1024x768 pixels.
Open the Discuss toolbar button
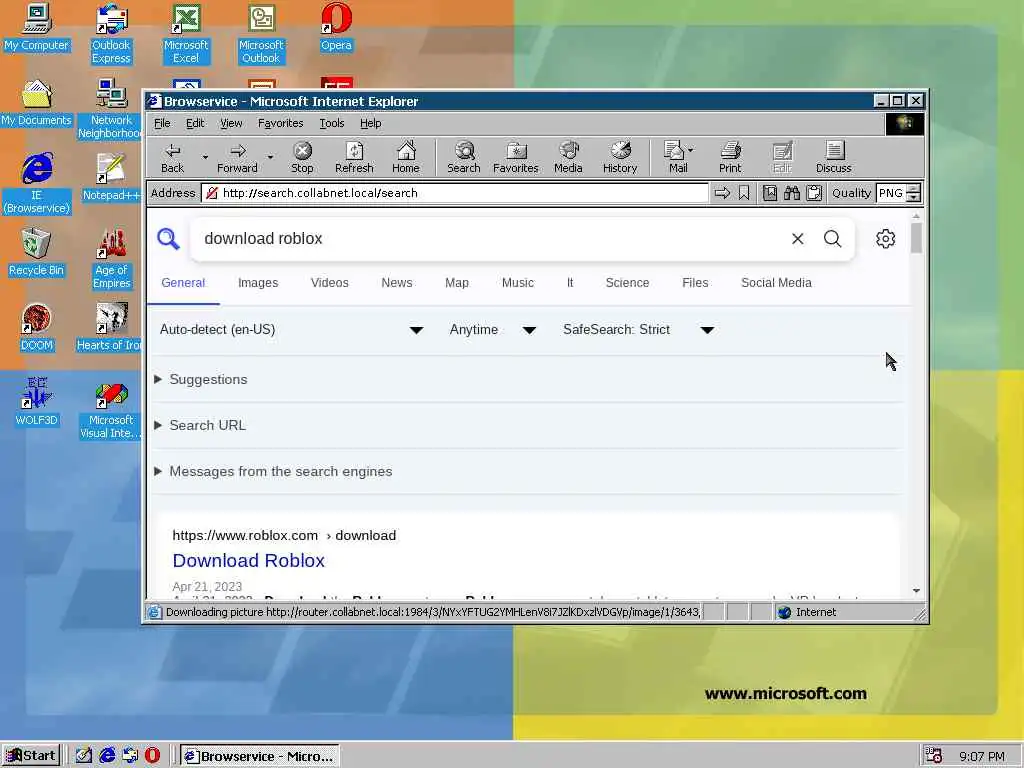point(833,158)
